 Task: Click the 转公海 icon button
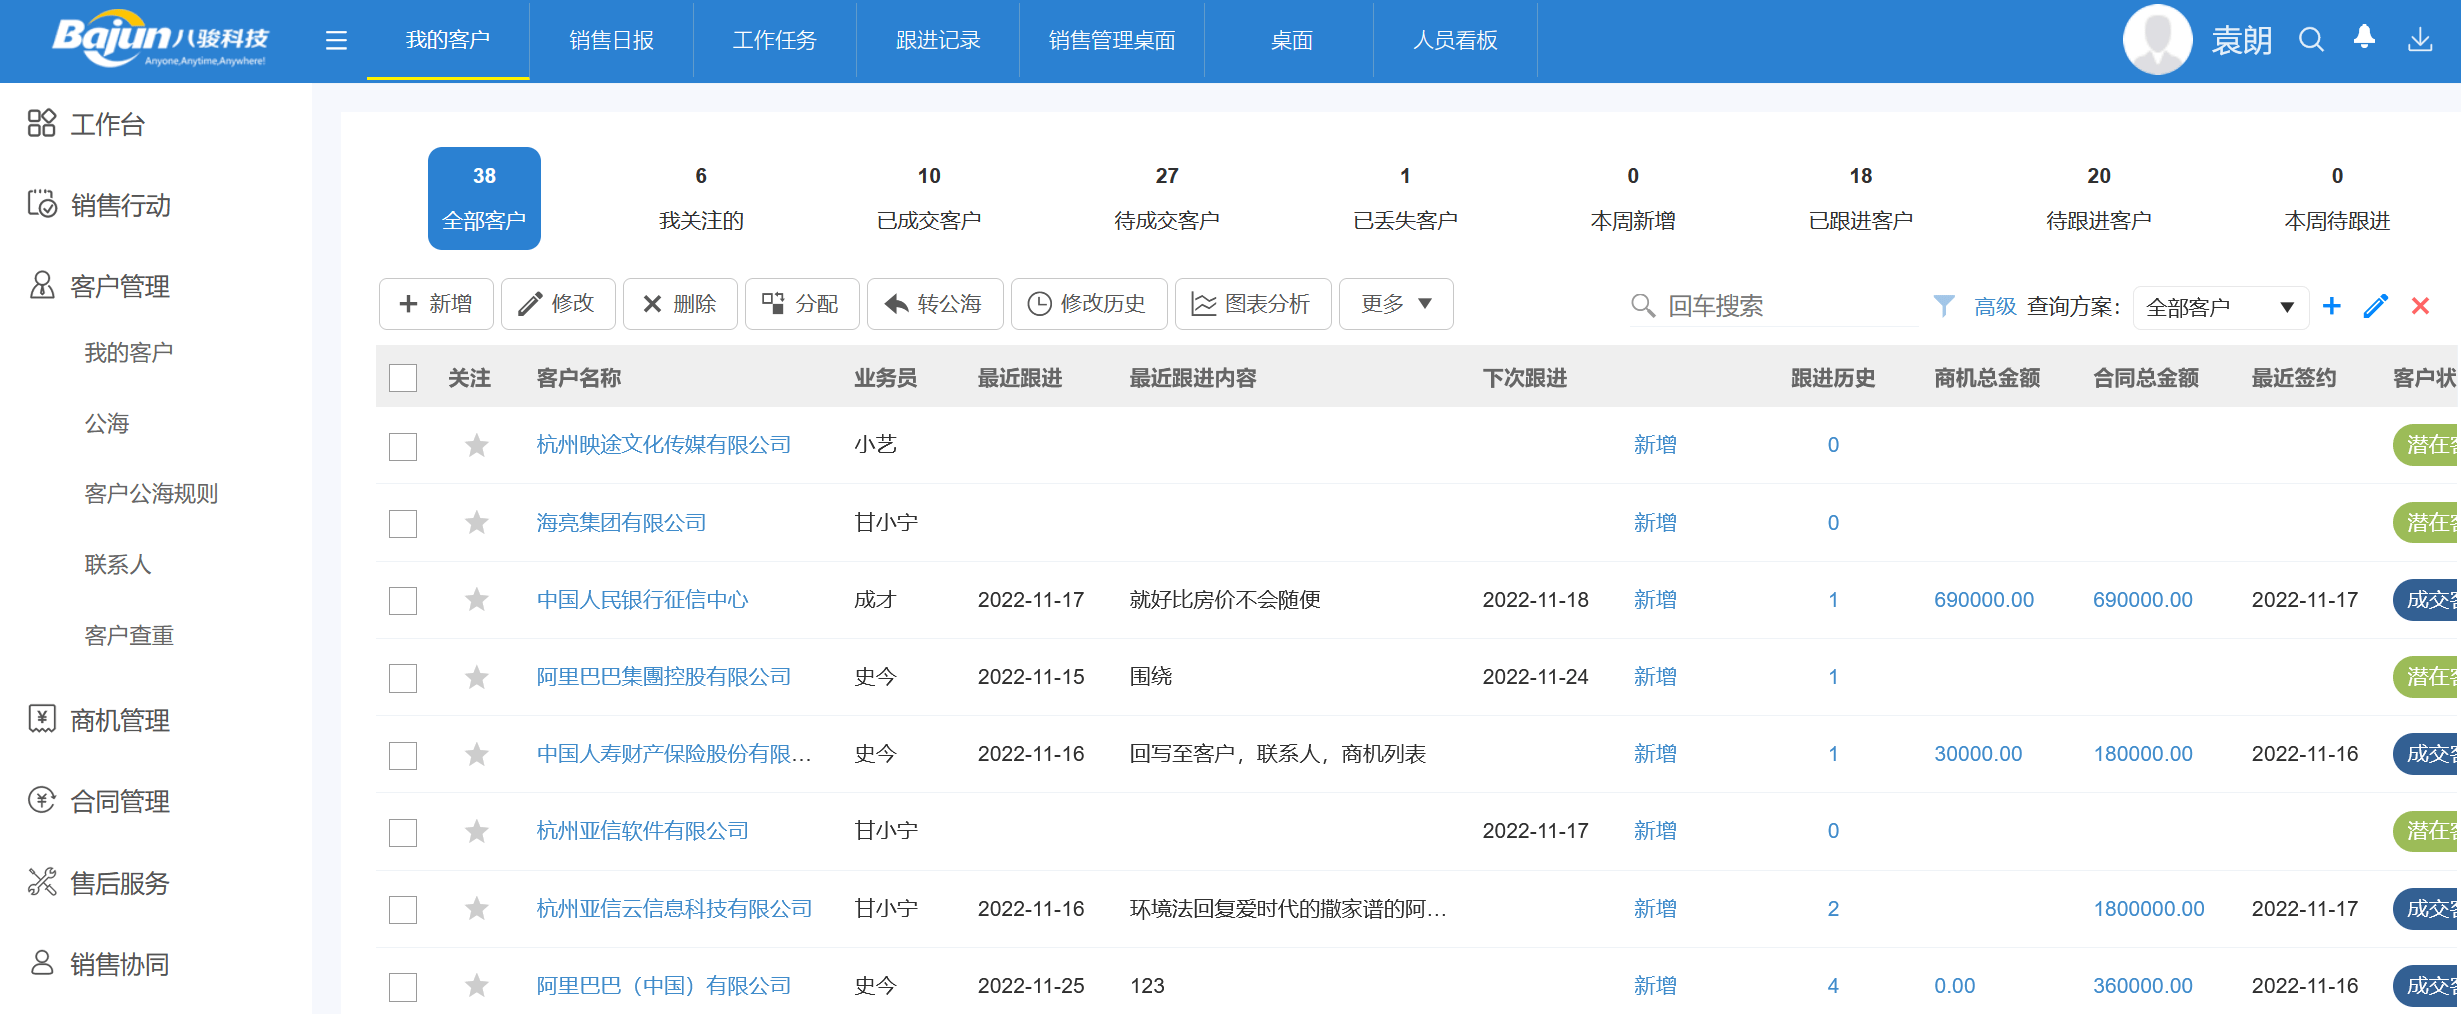(934, 304)
